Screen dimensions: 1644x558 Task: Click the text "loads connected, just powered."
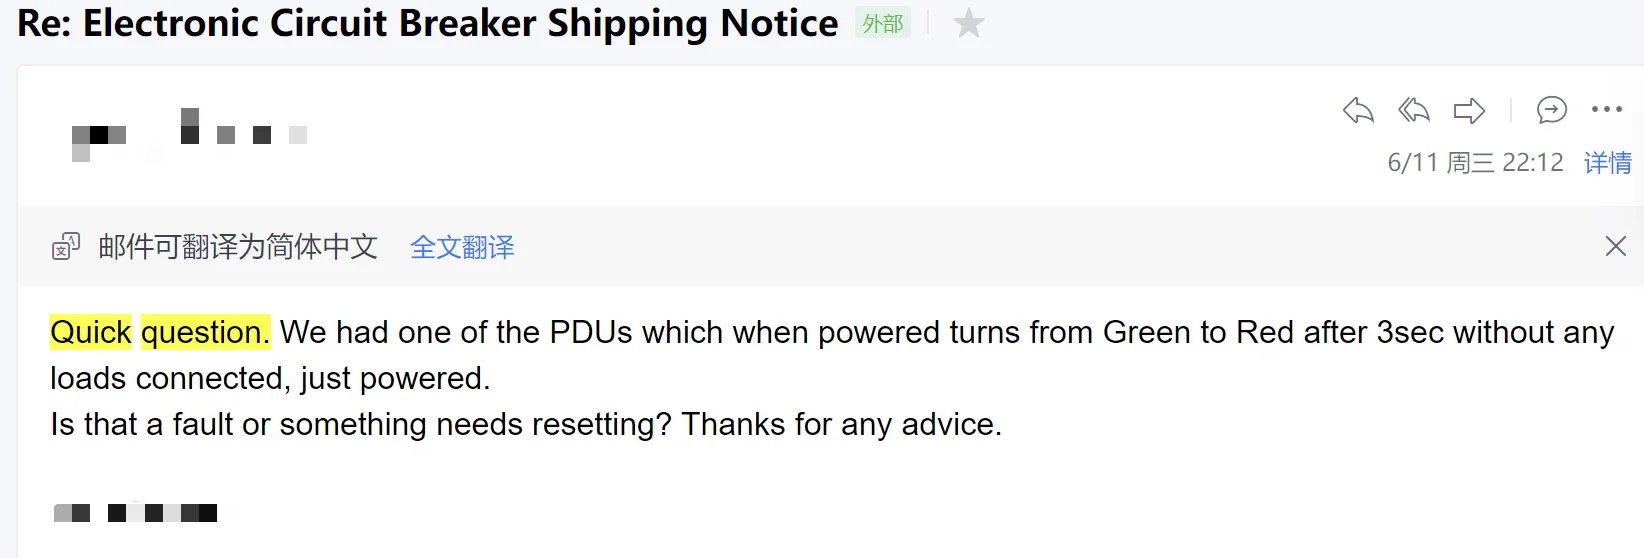[270, 378]
